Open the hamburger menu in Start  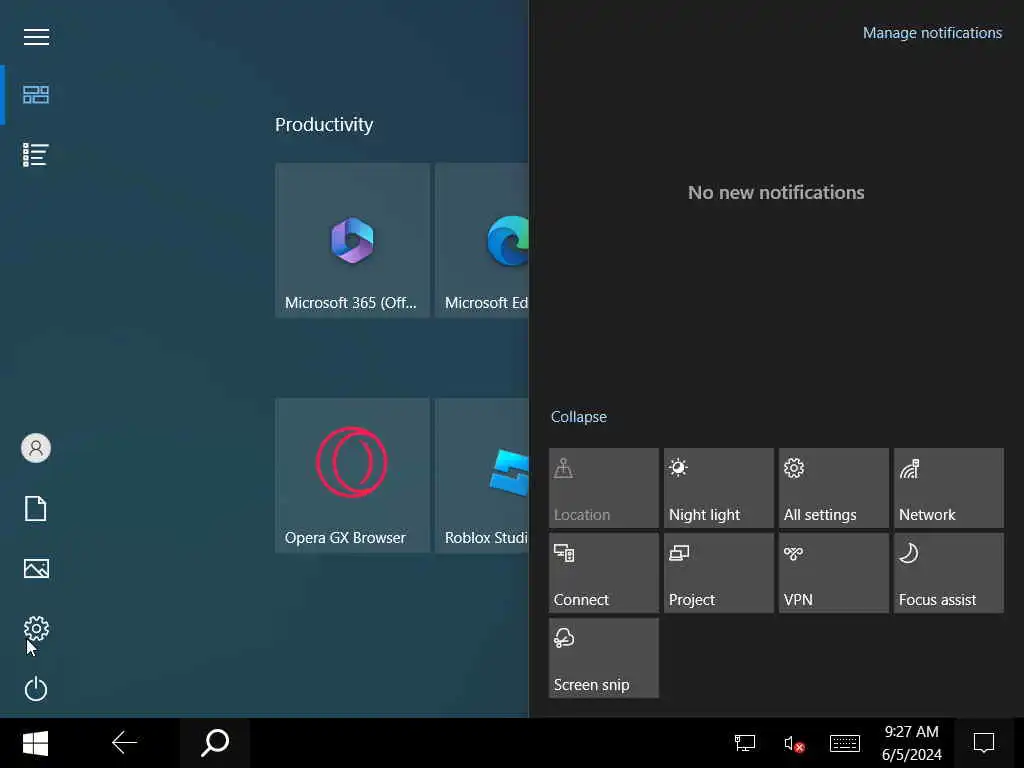[37, 37]
